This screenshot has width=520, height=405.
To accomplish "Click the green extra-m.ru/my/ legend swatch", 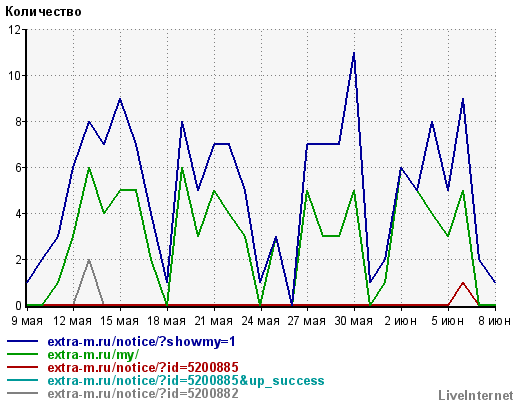I will (22, 354).
